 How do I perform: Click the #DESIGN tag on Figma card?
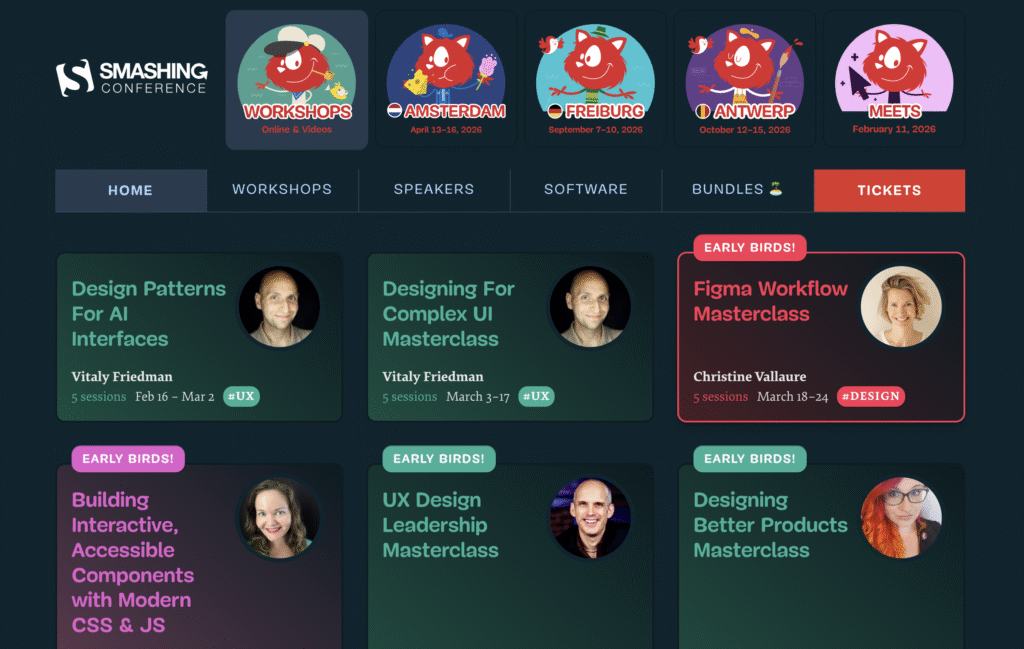pos(871,396)
